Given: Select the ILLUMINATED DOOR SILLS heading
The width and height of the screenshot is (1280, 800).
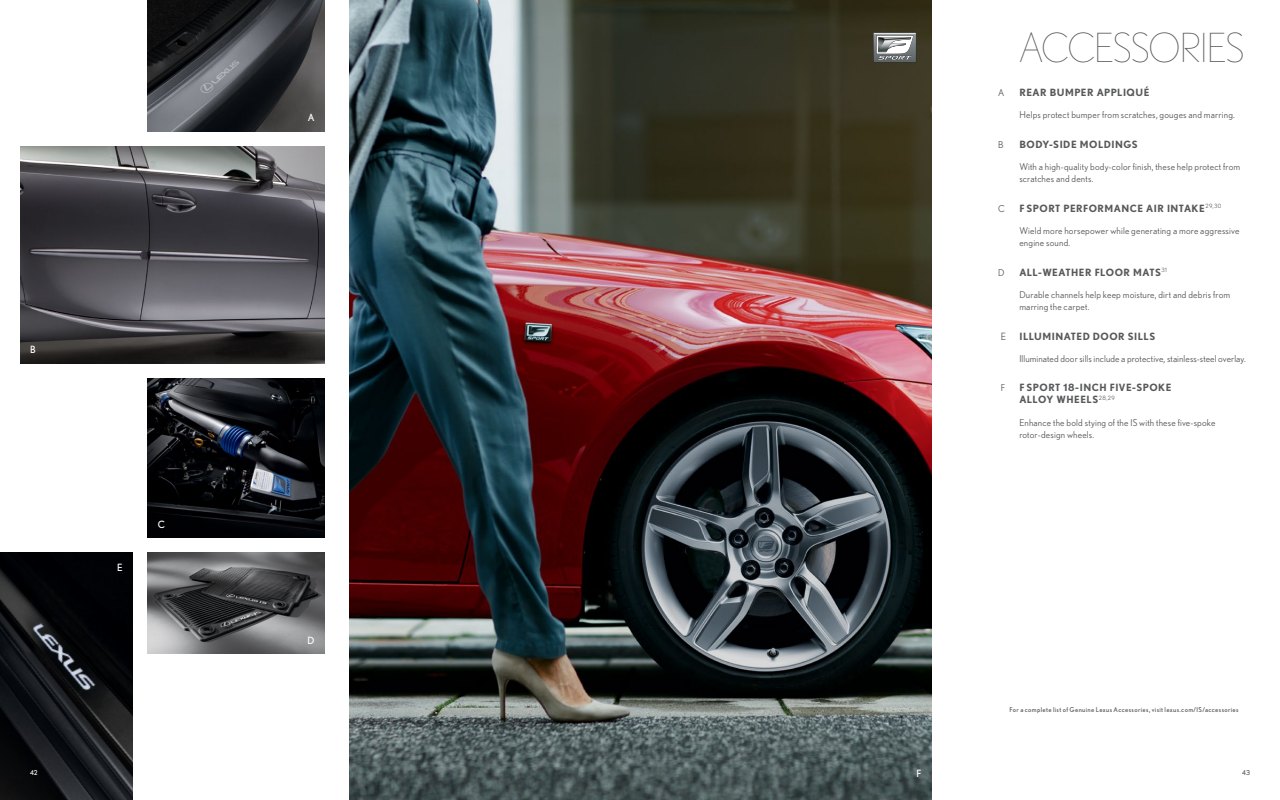Looking at the screenshot, I should 1087,337.
